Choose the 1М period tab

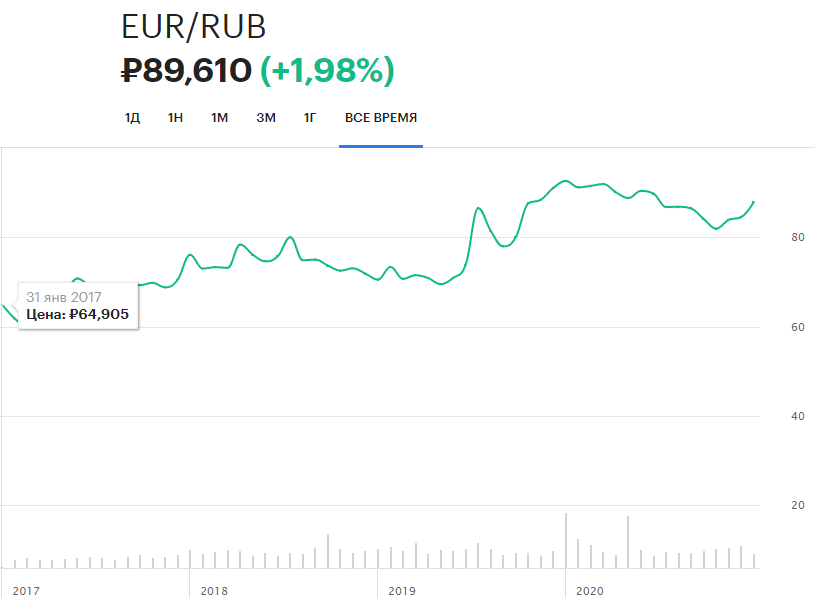point(219,118)
